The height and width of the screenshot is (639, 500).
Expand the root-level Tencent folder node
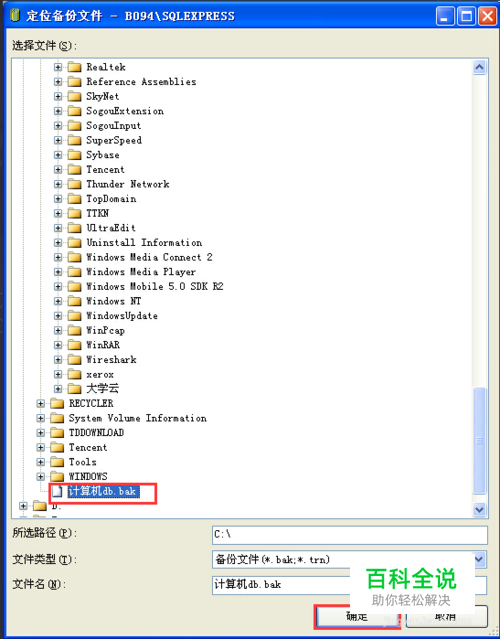40,447
